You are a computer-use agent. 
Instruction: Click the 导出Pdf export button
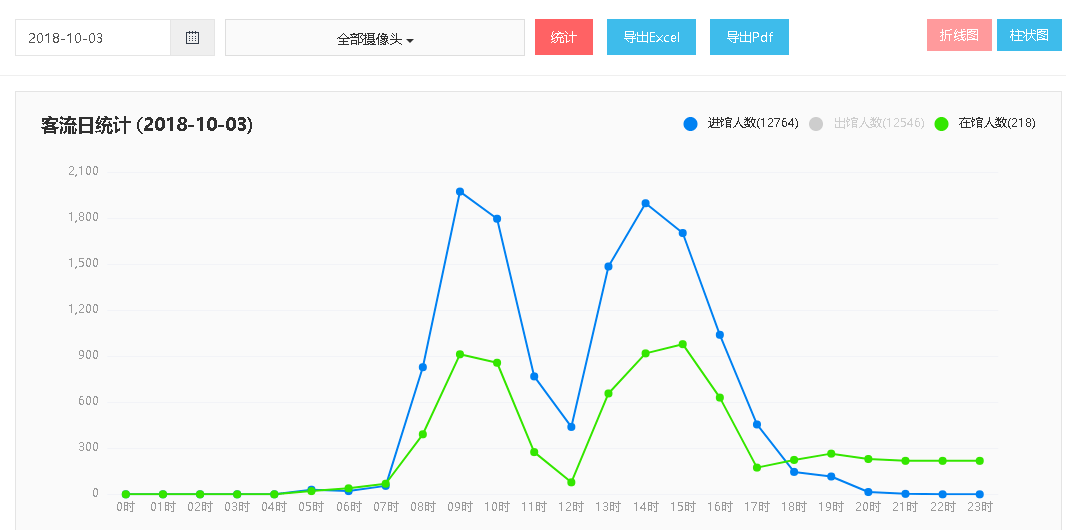click(749, 37)
